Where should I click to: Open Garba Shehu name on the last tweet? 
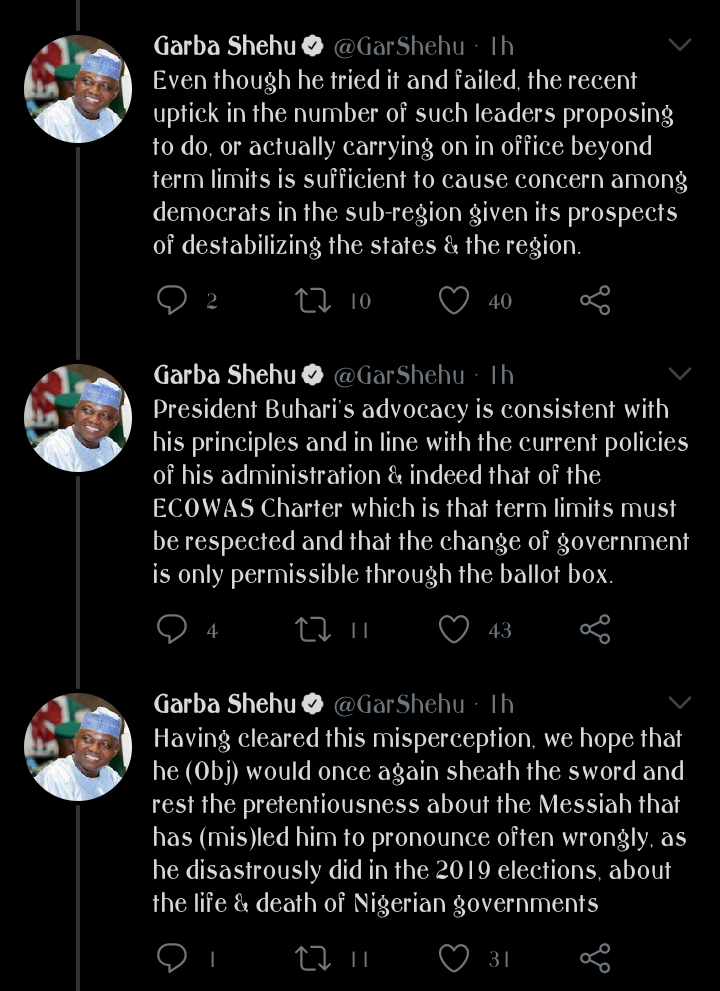[225, 703]
